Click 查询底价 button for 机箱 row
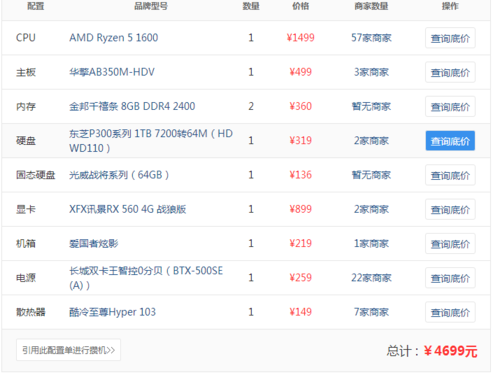 (x=450, y=244)
